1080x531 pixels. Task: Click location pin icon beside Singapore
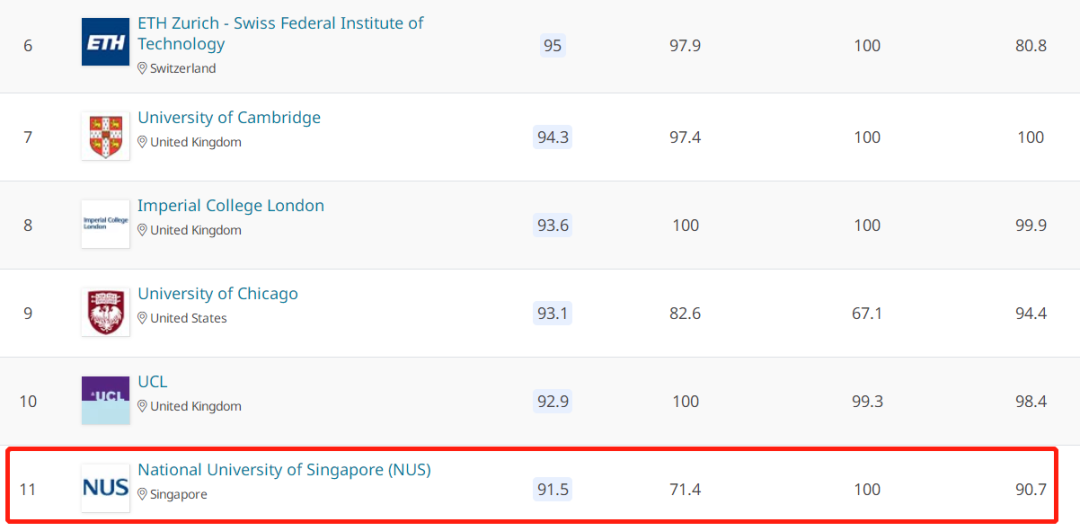143,494
